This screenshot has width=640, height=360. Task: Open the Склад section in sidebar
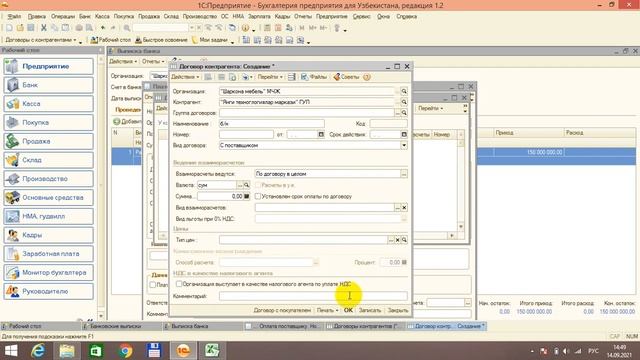tap(49, 160)
